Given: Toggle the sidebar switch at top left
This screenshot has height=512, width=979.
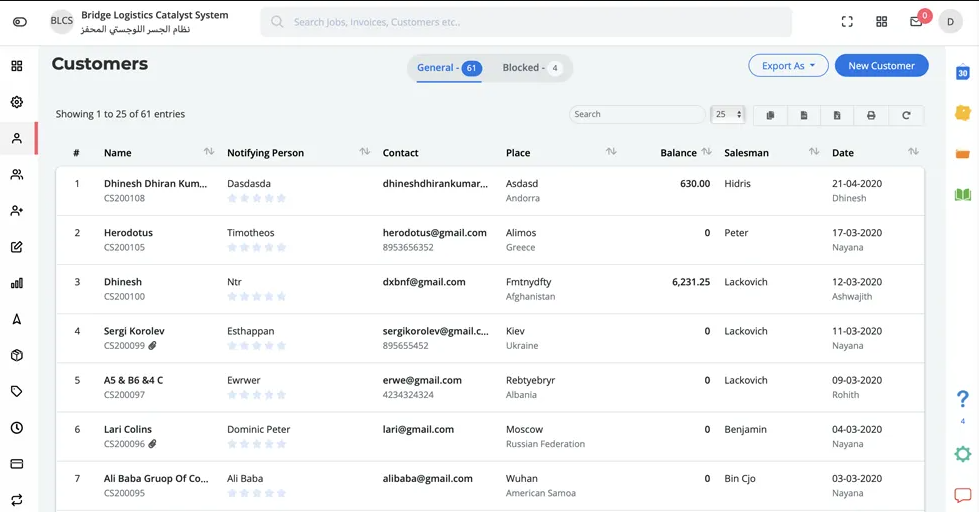Looking at the screenshot, I should coord(20,22).
